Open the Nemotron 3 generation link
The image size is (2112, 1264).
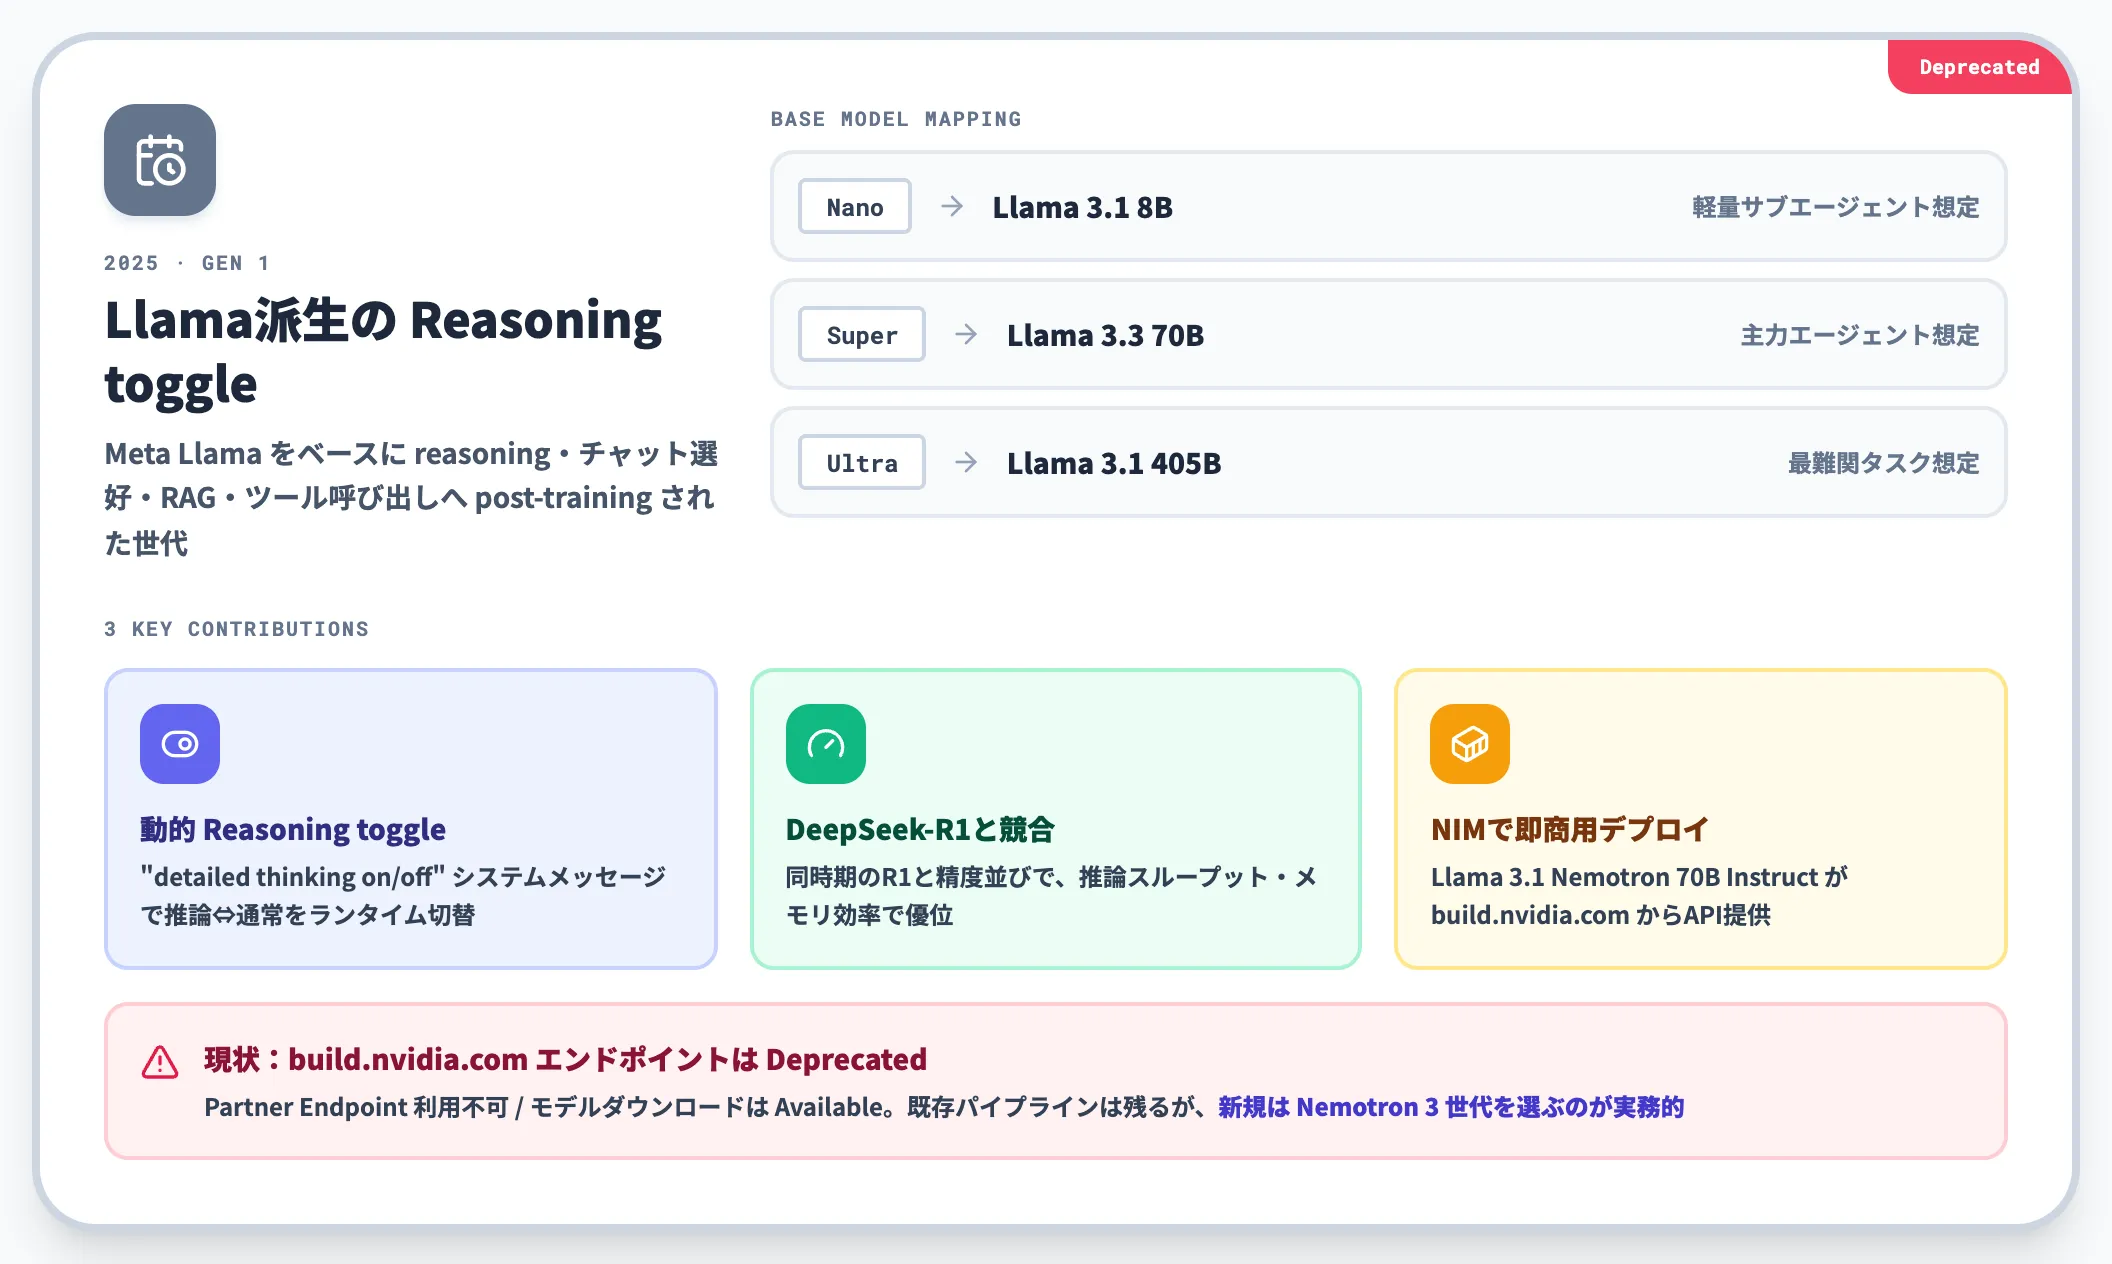coord(1451,1107)
